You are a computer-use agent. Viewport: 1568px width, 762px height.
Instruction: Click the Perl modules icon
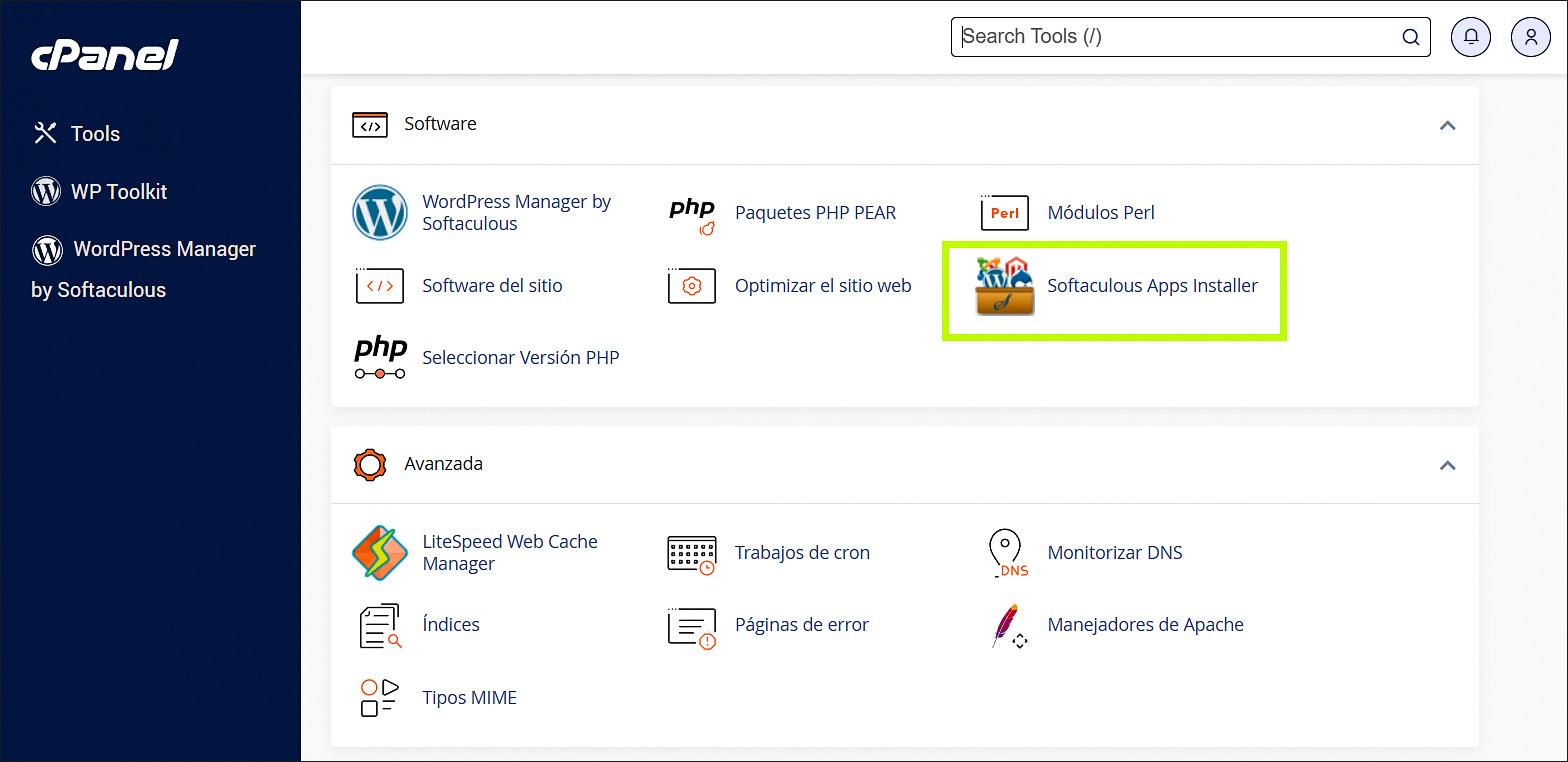[1004, 212]
